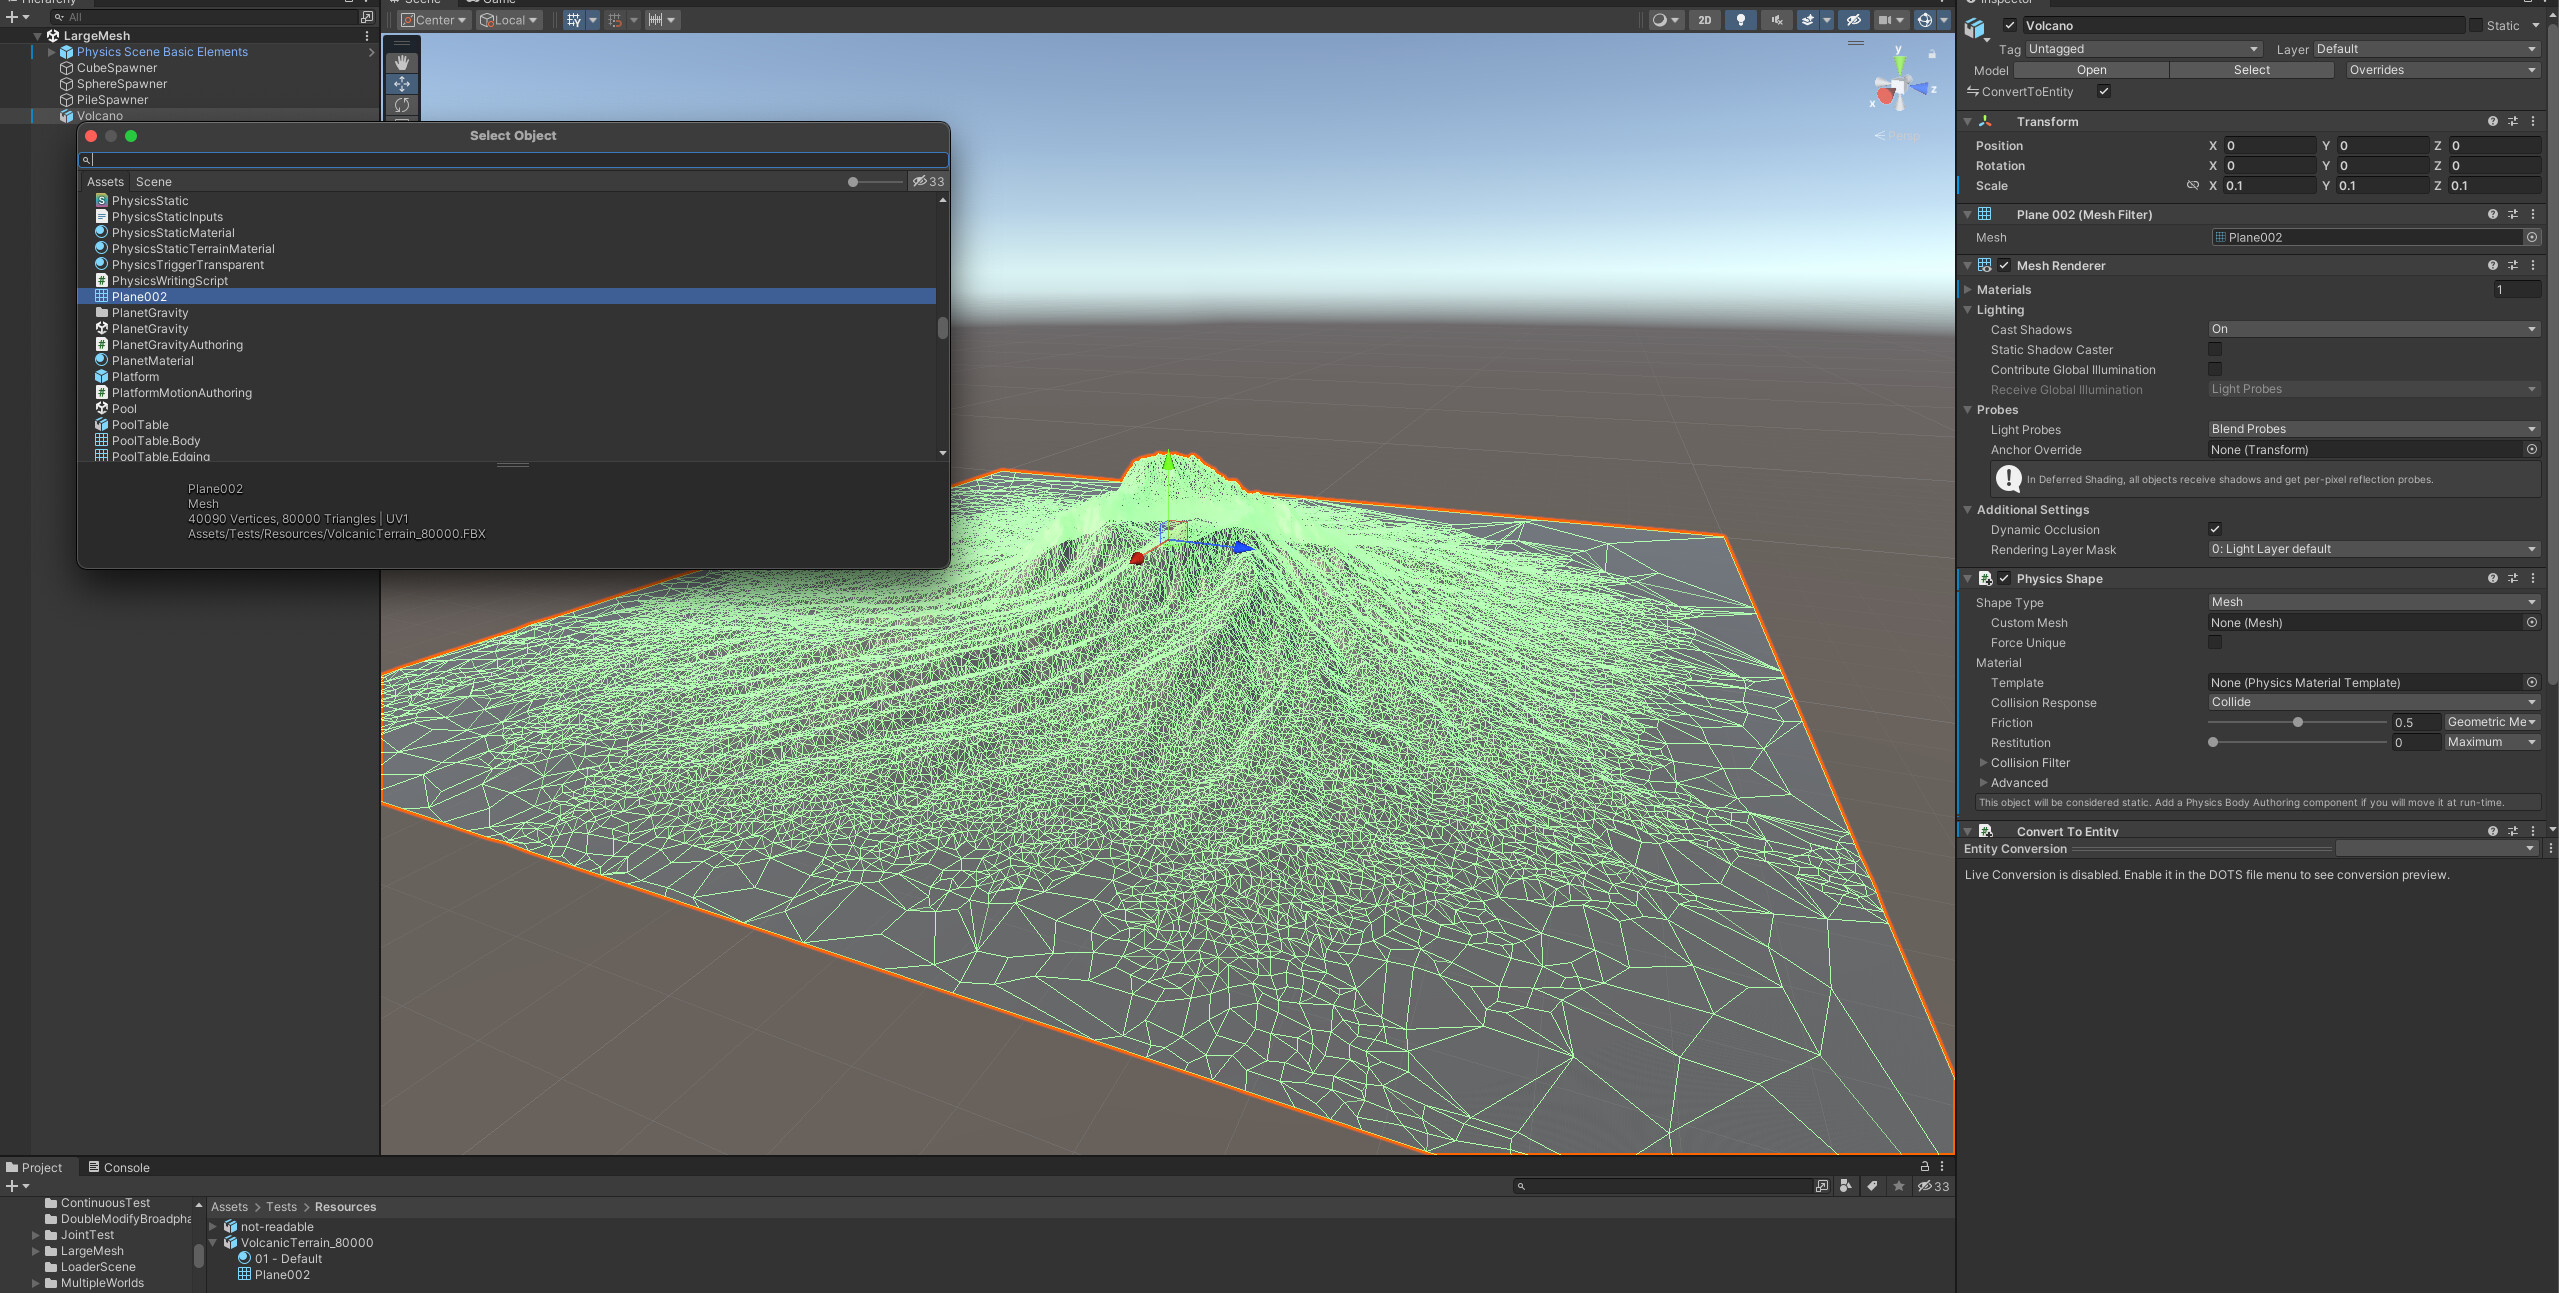The width and height of the screenshot is (2559, 1293).
Task: Select the Move tool in the toolbar
Action: pos(402,84)
